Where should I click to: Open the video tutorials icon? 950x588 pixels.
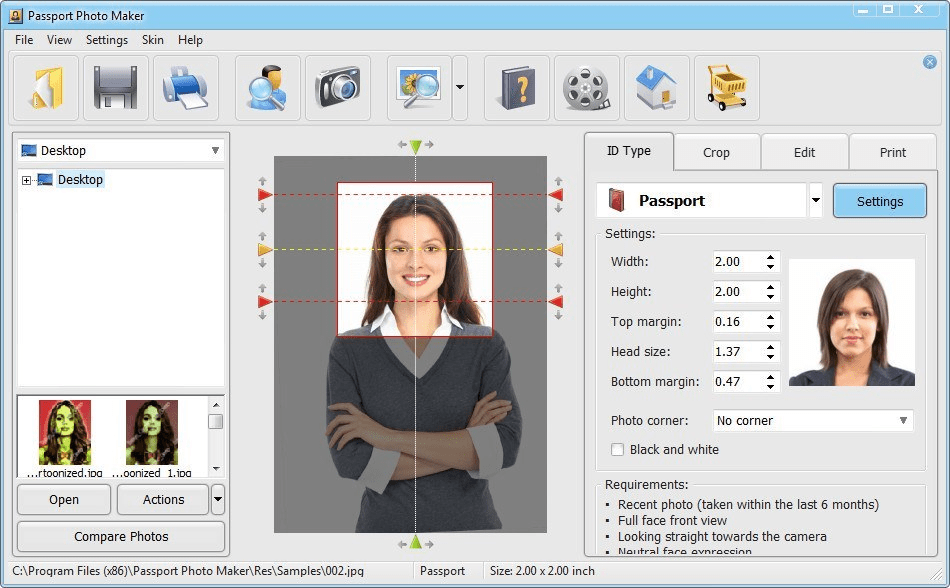[586, 87]
